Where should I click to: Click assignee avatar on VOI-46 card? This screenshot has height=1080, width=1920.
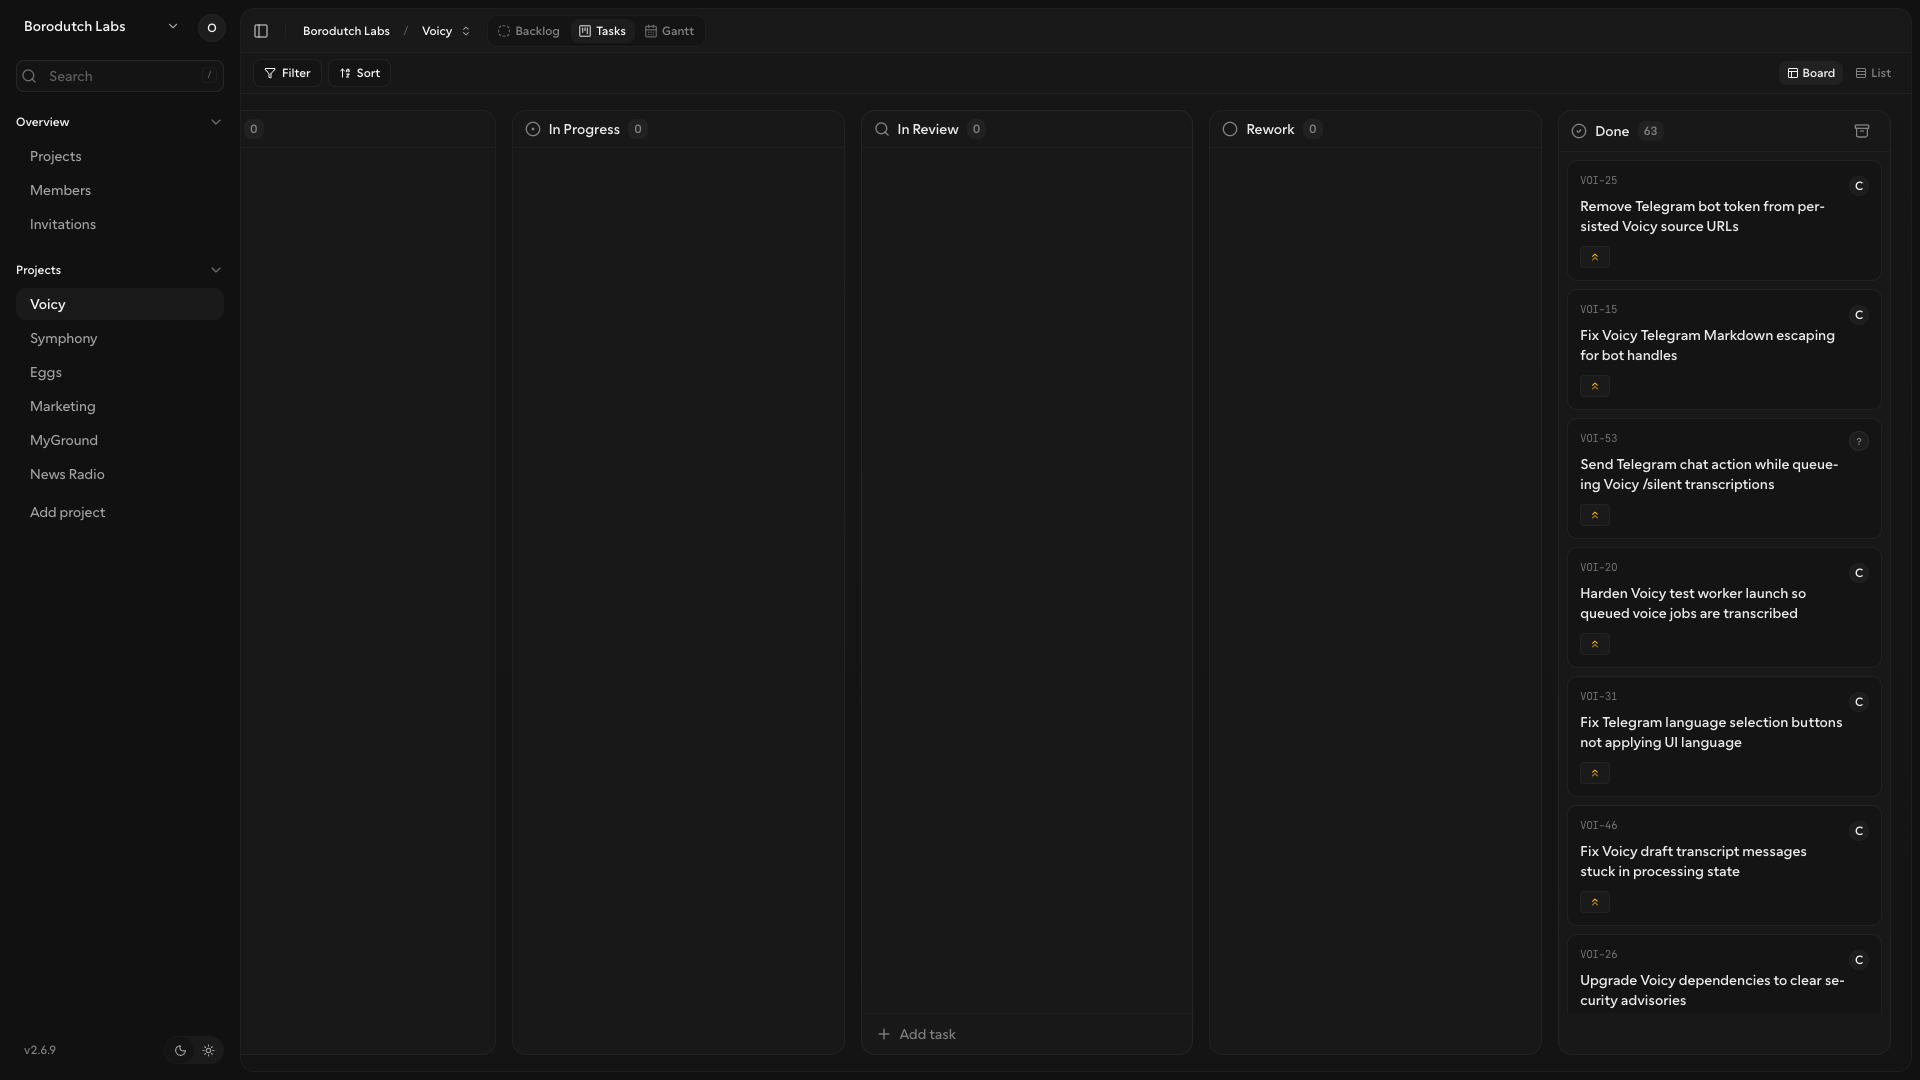tap(1859, 831)
